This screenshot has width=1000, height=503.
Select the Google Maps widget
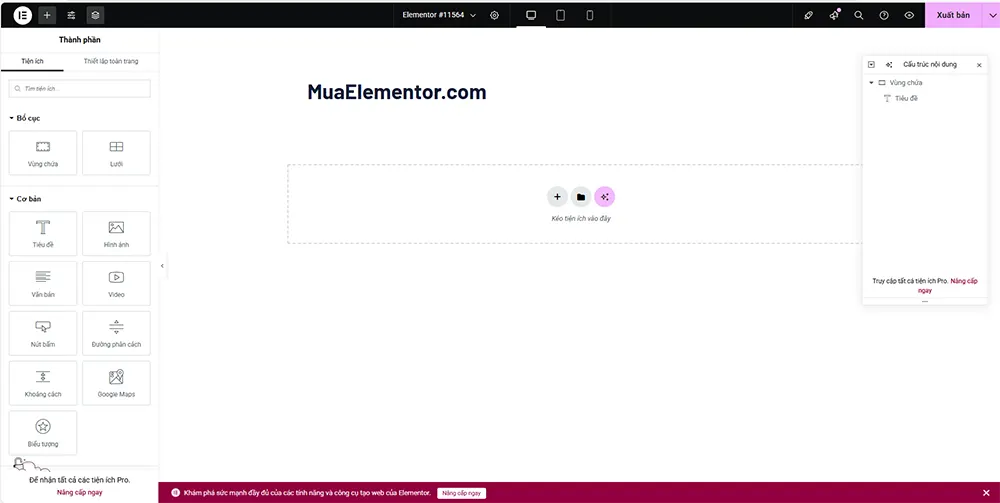point(116,383)
